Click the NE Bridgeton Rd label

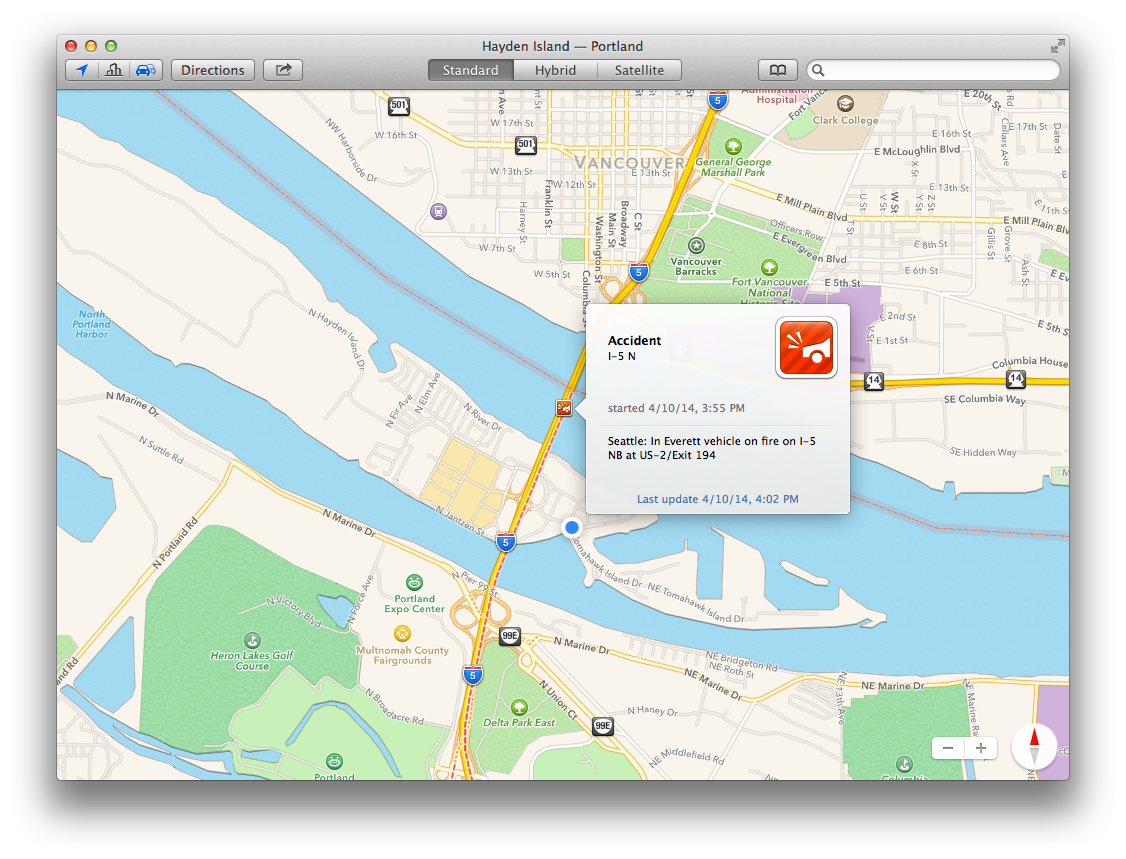741,661
